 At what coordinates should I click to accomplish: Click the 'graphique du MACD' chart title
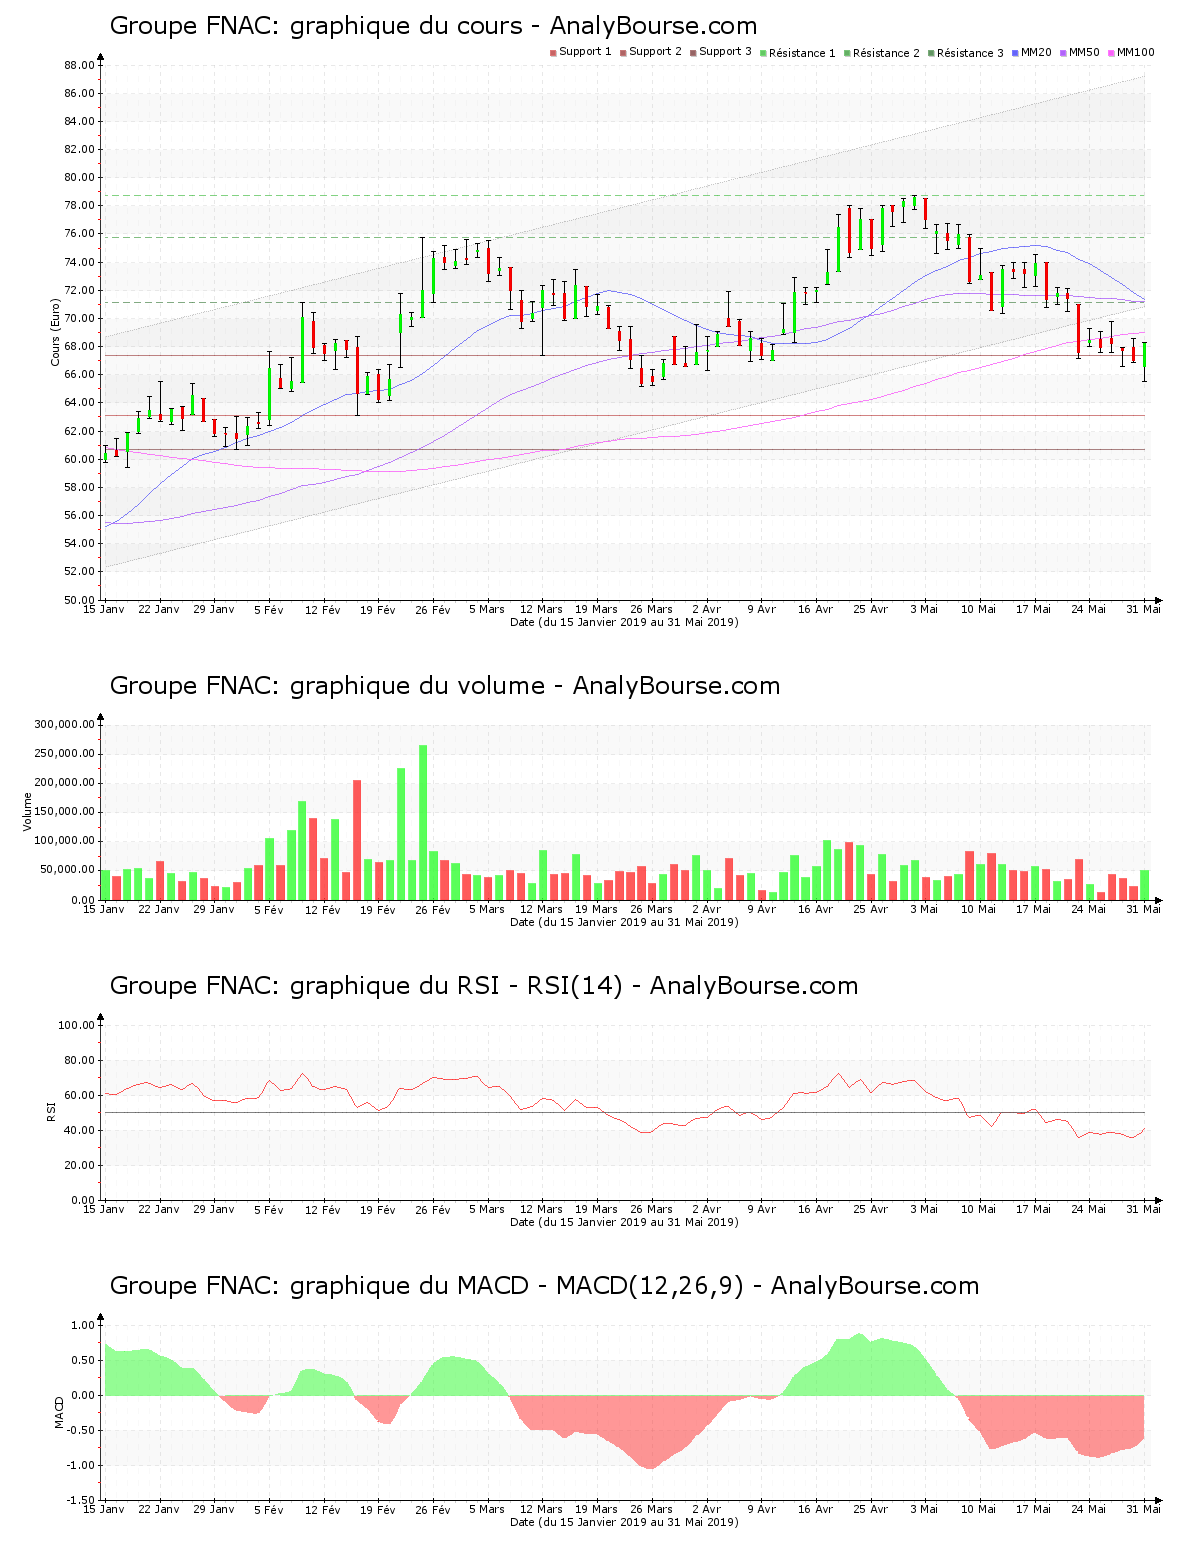(544, 1286)
